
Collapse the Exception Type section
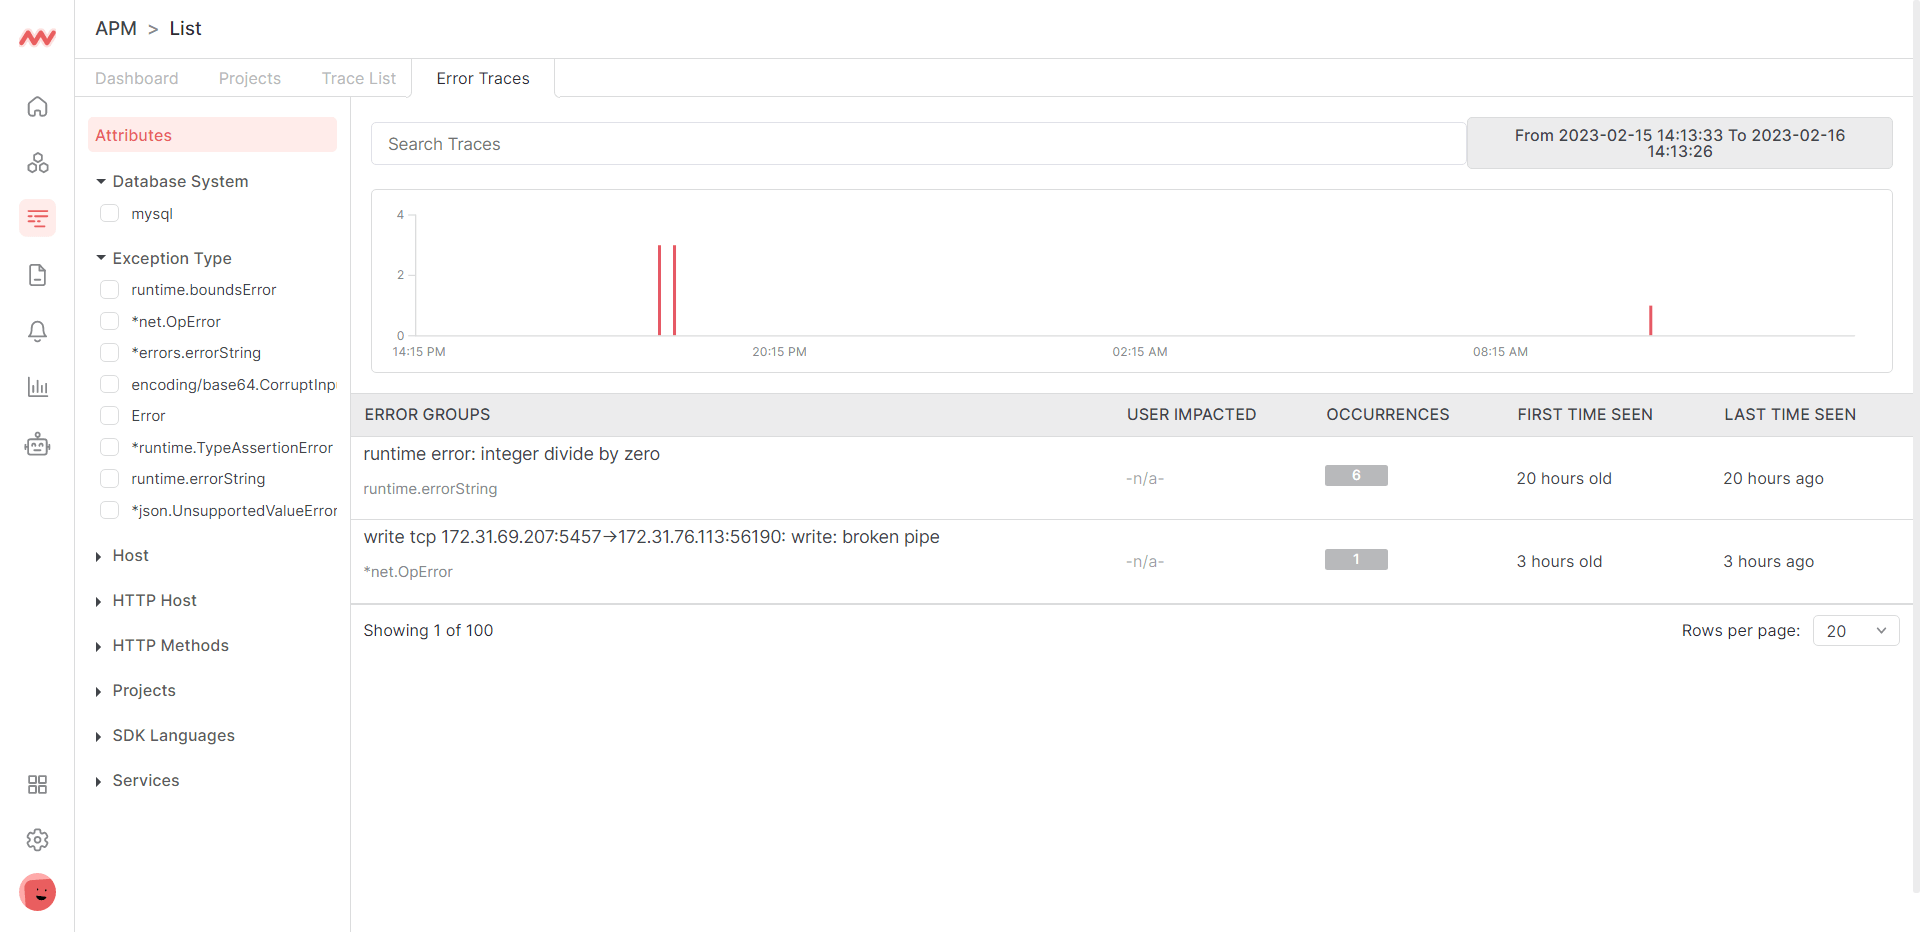(164, 258)
